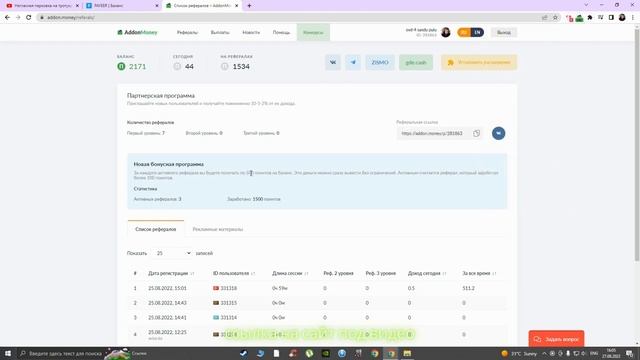640x360 pixels.
Task: Click the coin icon beside 44
Action: point(177,66)
